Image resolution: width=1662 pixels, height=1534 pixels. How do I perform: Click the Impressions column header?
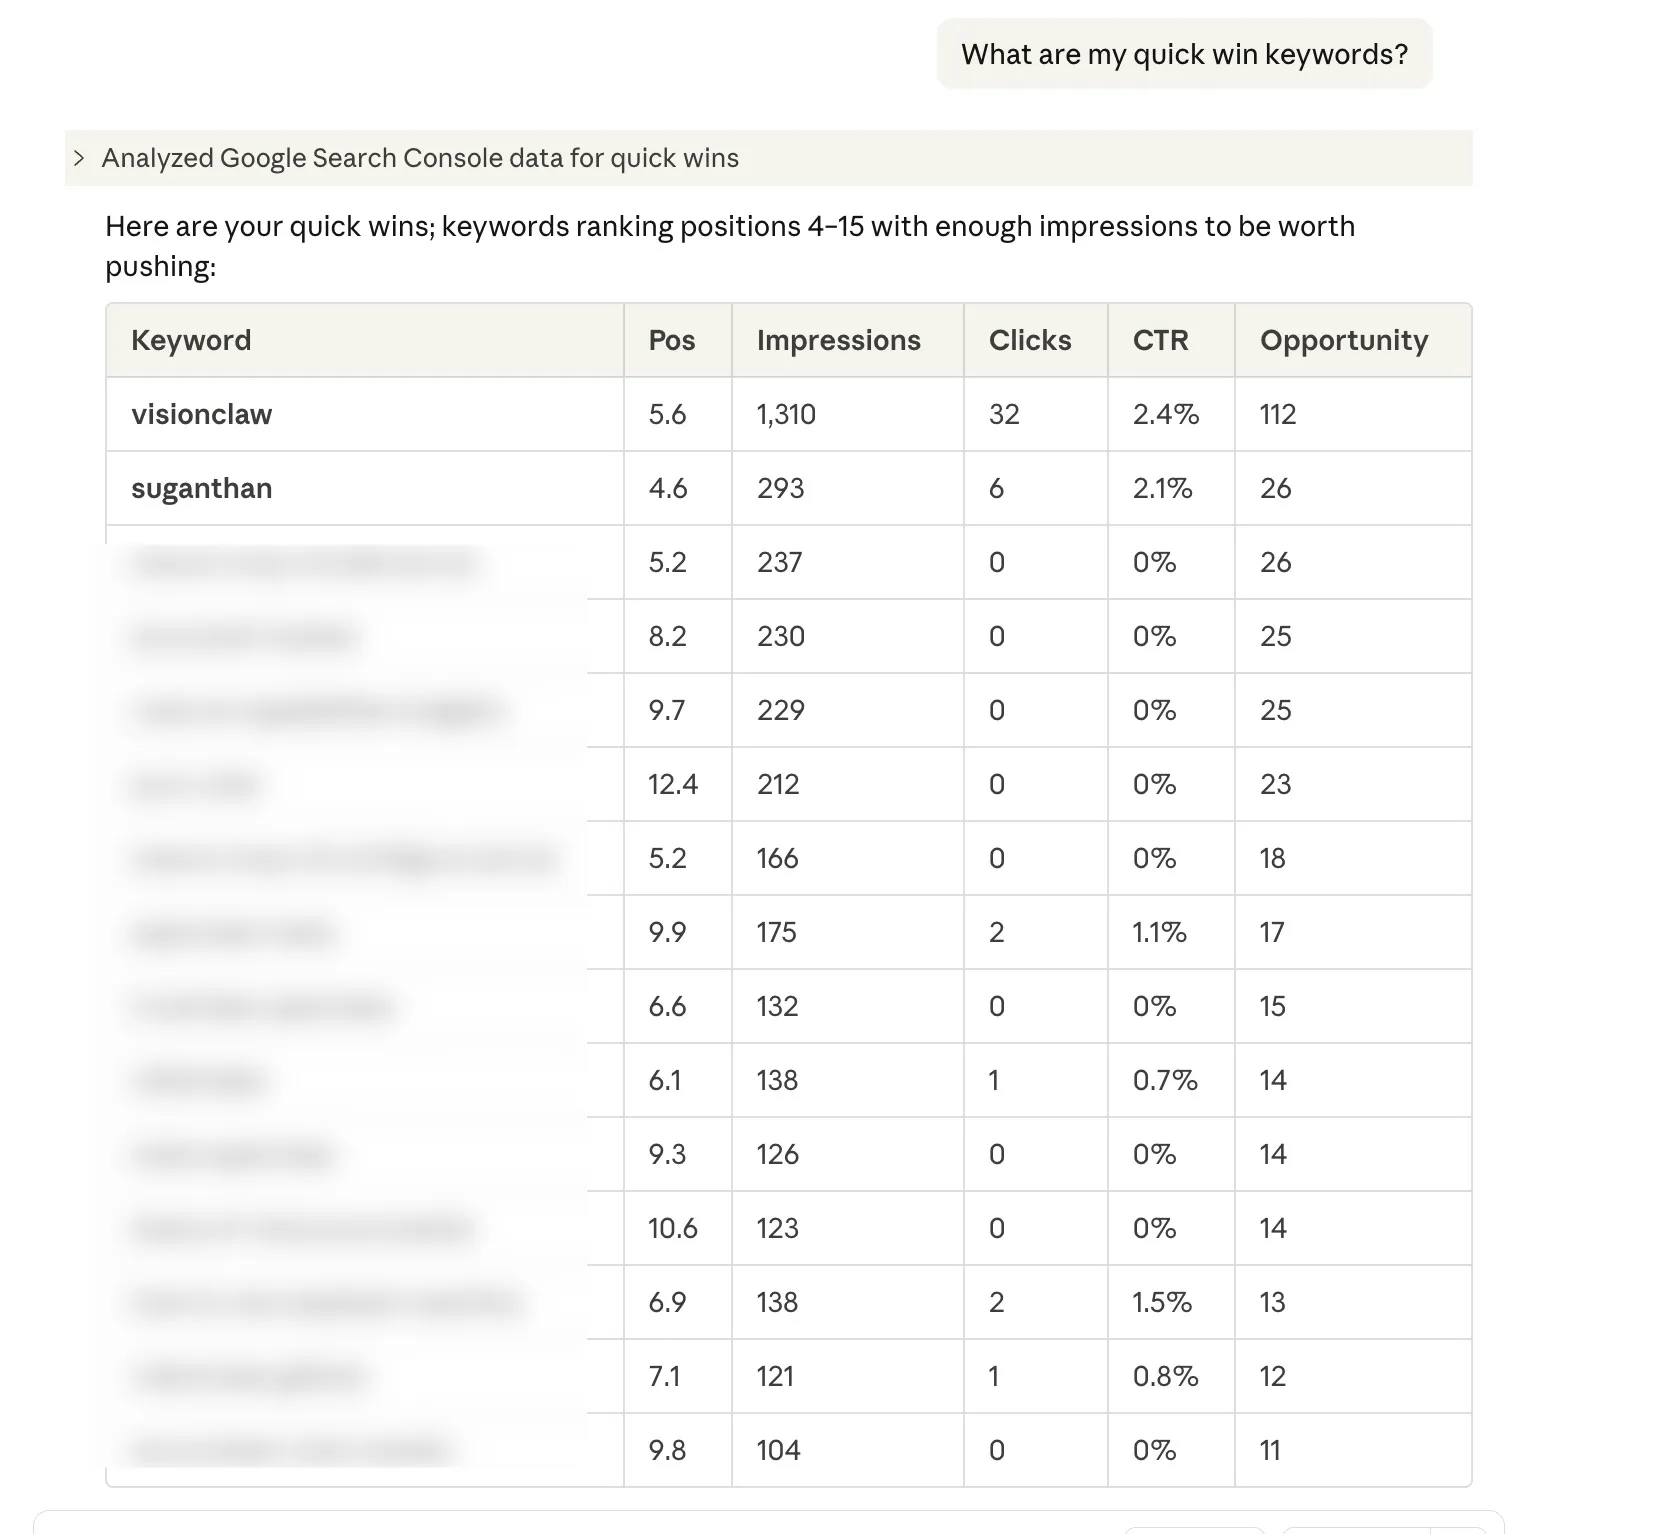[838, 340]
